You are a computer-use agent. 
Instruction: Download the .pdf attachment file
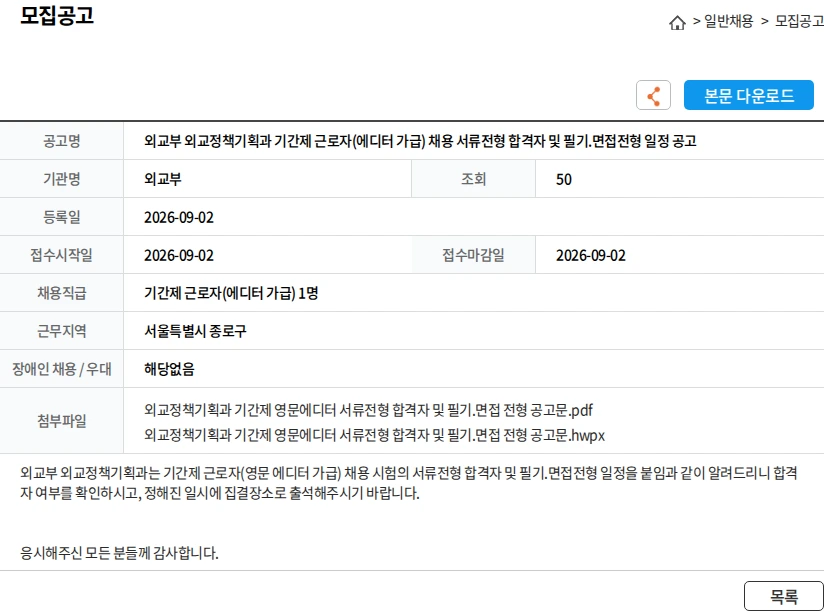tap(368, 410)
